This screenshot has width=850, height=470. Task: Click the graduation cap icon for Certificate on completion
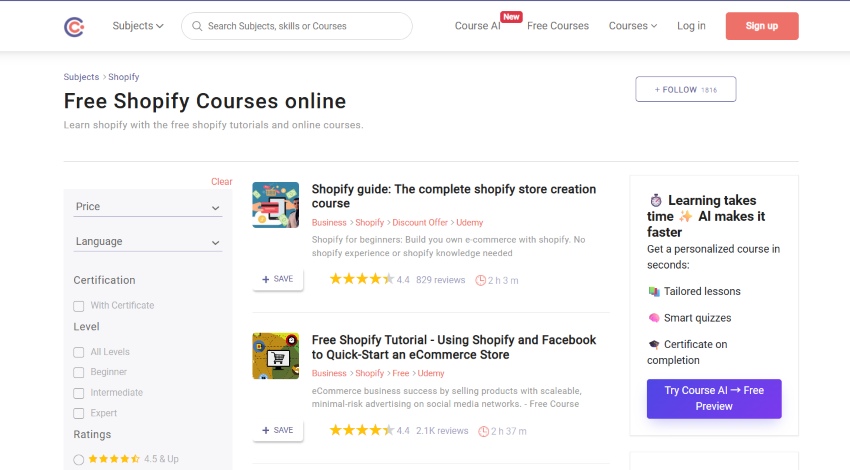tap(654, 344)
